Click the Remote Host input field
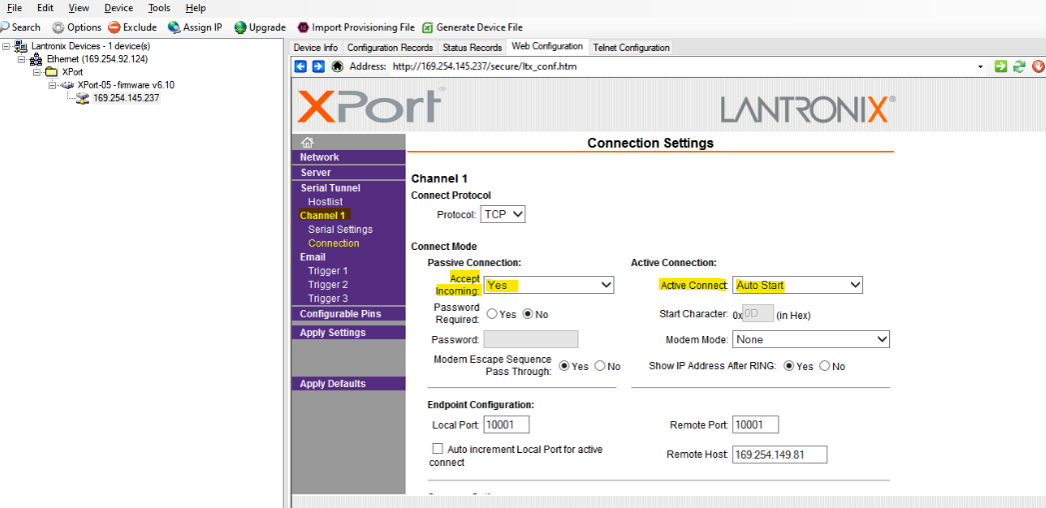The height and width of the screenshot is (508, 1046). coord(780,455)
